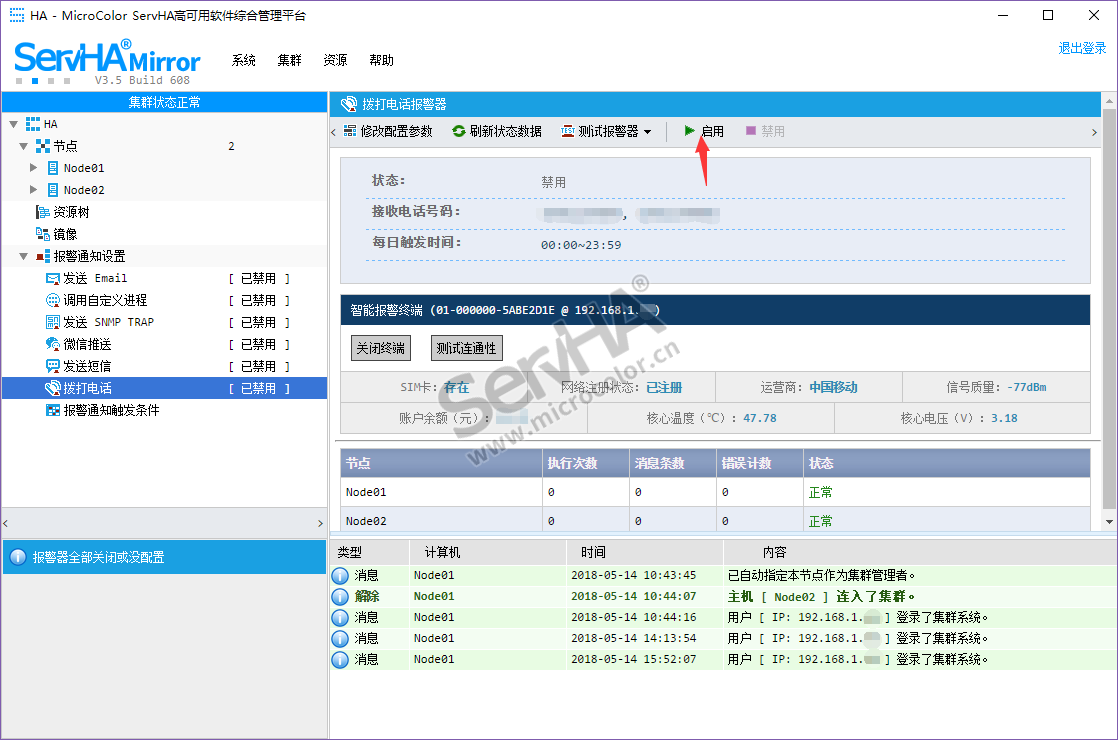Open the 资源 menu
The height and width of the screenshot is (740, 1118).
tap(335, 60)
